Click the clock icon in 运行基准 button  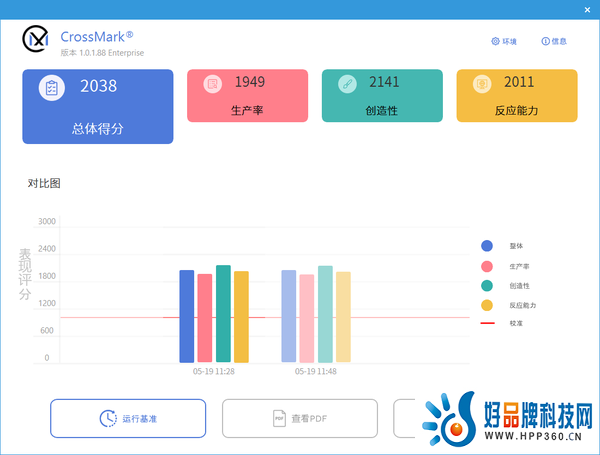click(108, 418)
